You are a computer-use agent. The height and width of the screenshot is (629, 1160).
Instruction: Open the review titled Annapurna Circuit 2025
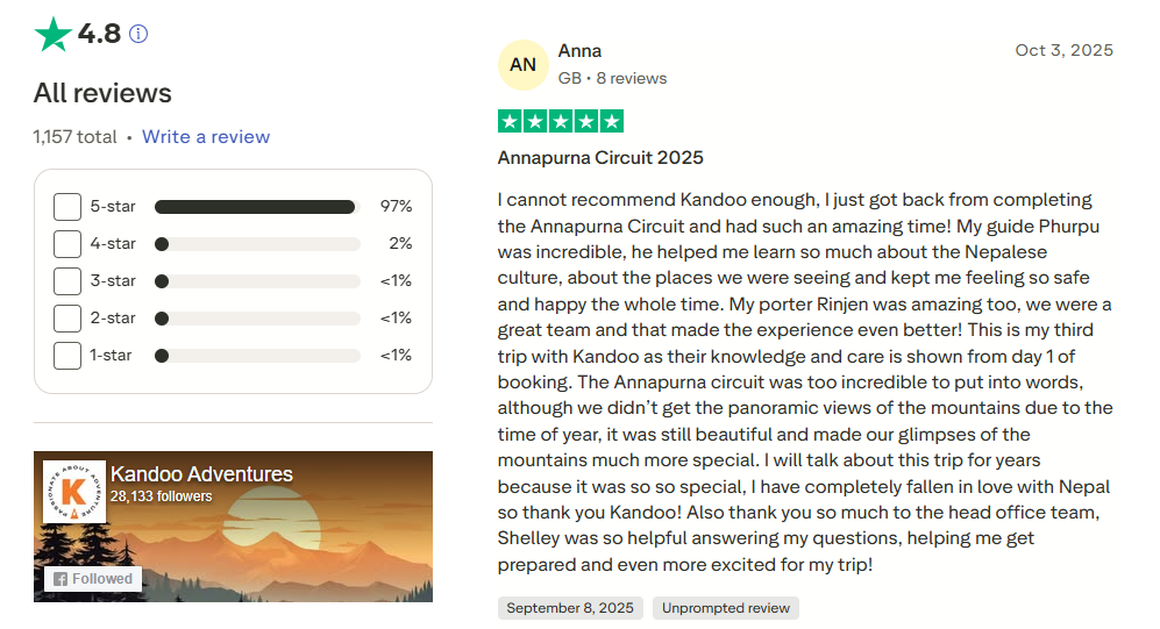(x=601, y=157)
